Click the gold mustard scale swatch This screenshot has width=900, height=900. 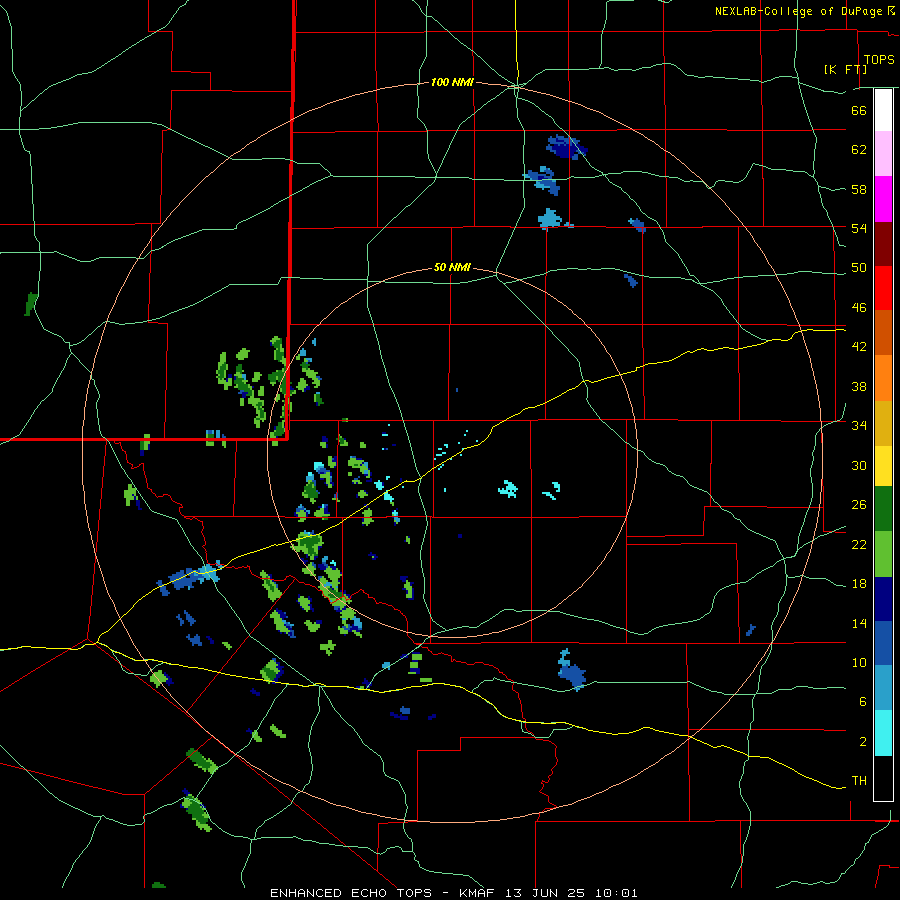(883, 423)
